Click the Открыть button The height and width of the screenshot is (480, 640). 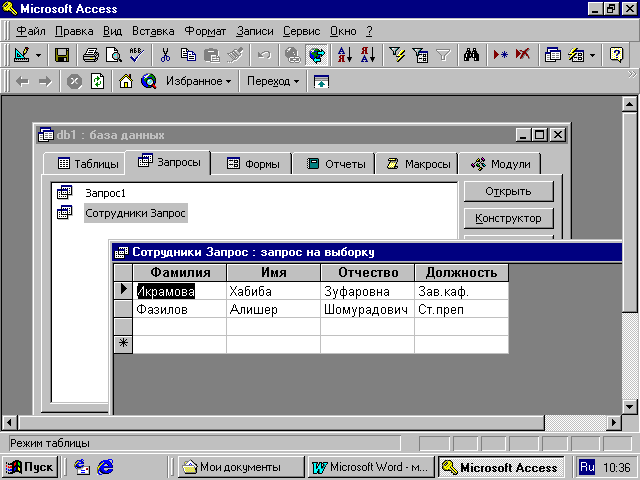[x=509, y=191]
